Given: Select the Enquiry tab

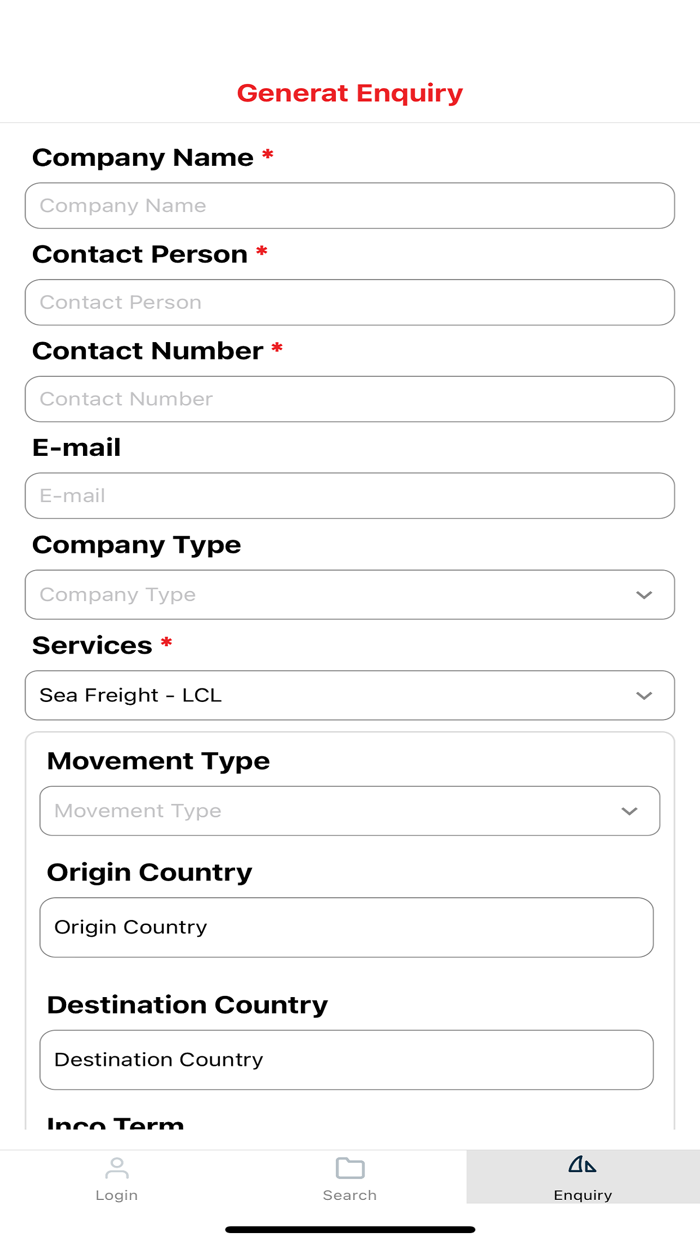Looking at the screenshot, I should [x=583, y=1176].
